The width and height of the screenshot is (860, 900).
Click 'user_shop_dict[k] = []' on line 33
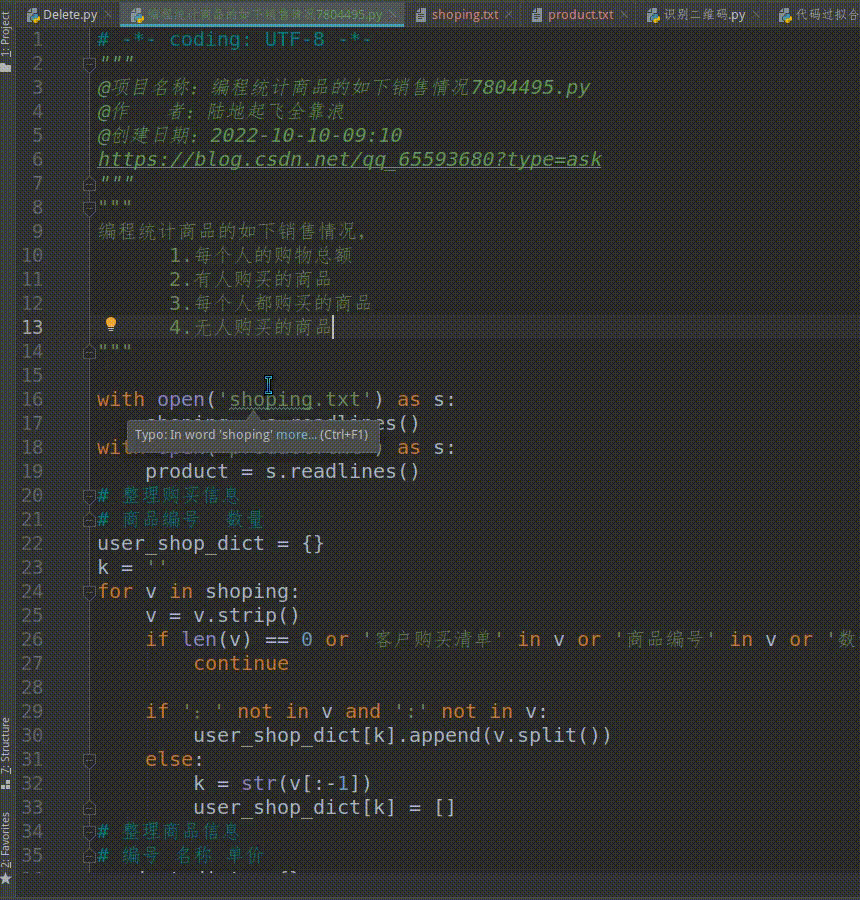[x=324, y=807]
